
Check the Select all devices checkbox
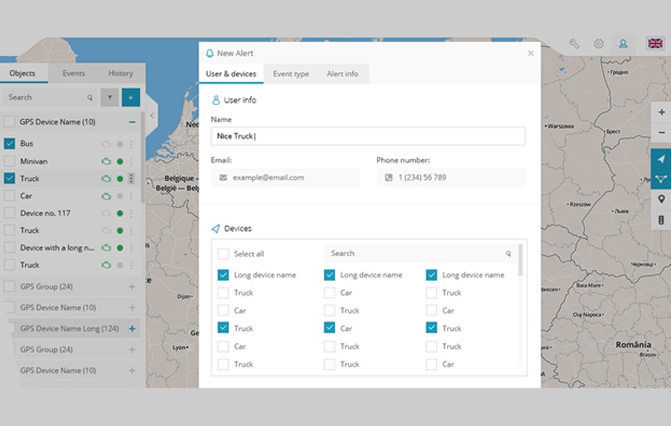(223, 254)
